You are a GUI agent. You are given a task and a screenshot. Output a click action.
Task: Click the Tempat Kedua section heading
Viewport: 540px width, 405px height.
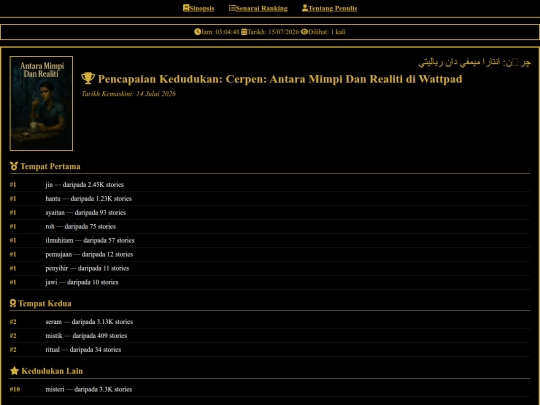click(x=45, y=303)
